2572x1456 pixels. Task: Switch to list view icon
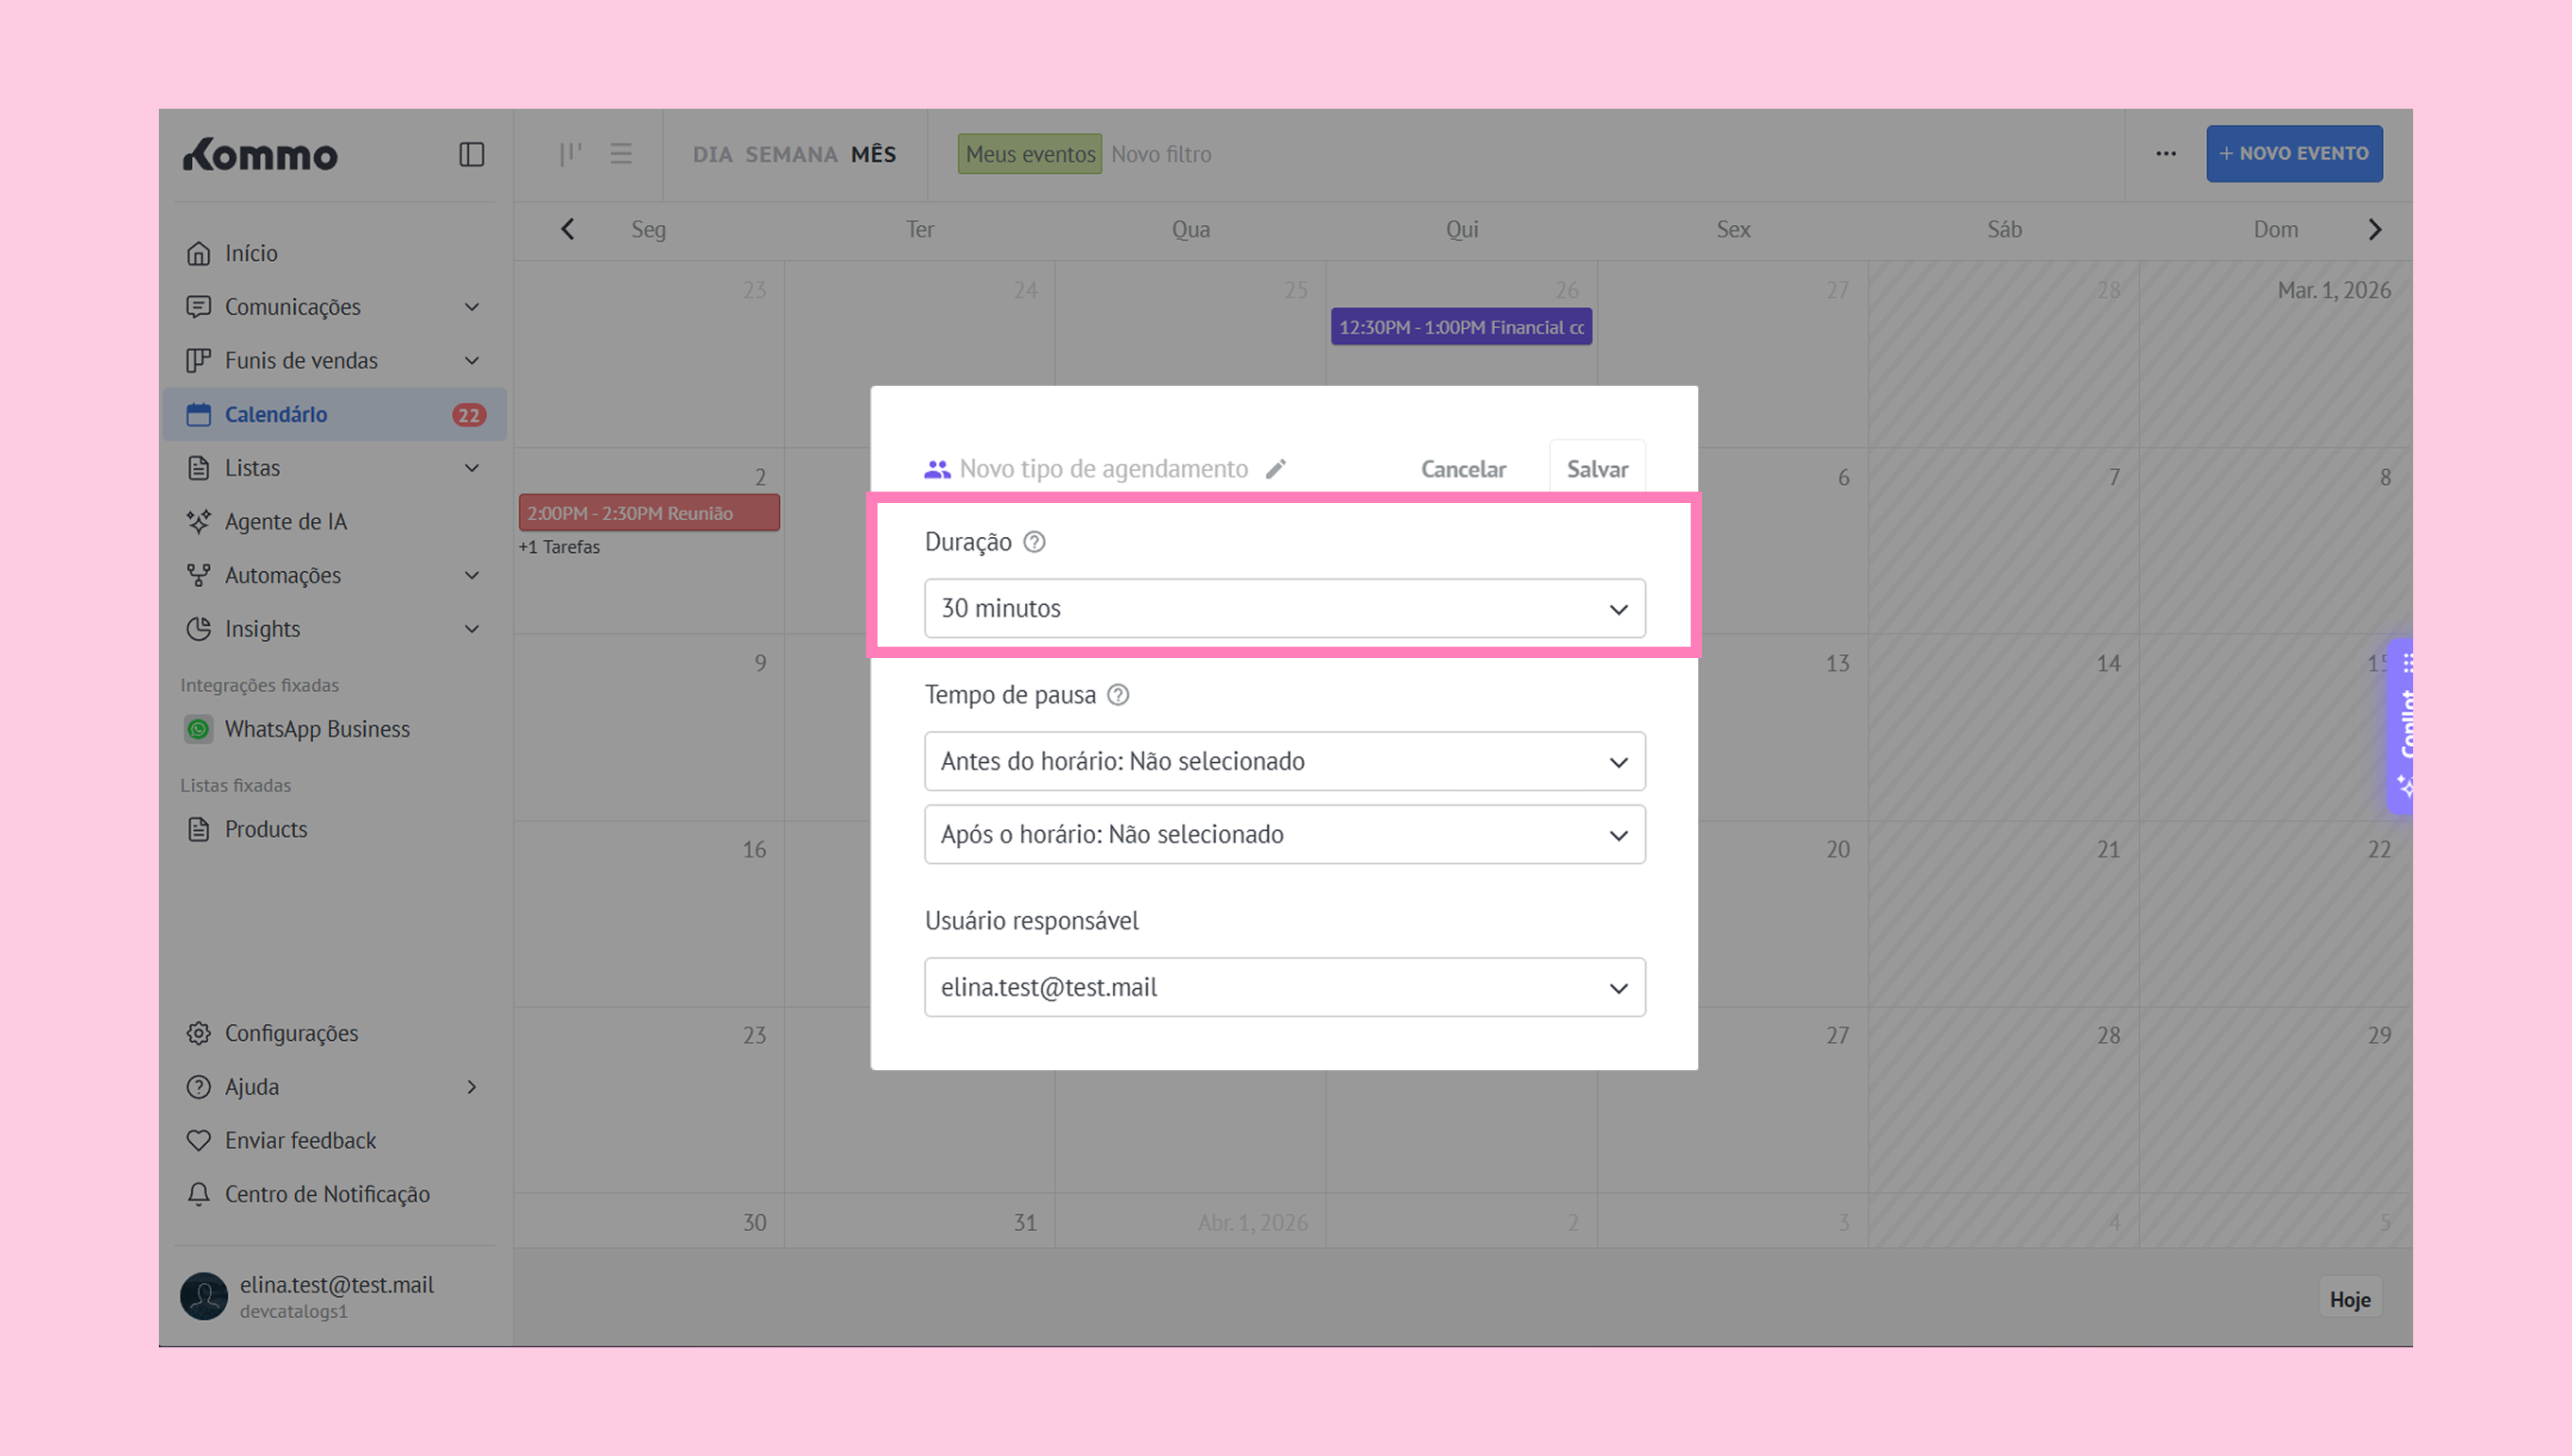[621, 154]
